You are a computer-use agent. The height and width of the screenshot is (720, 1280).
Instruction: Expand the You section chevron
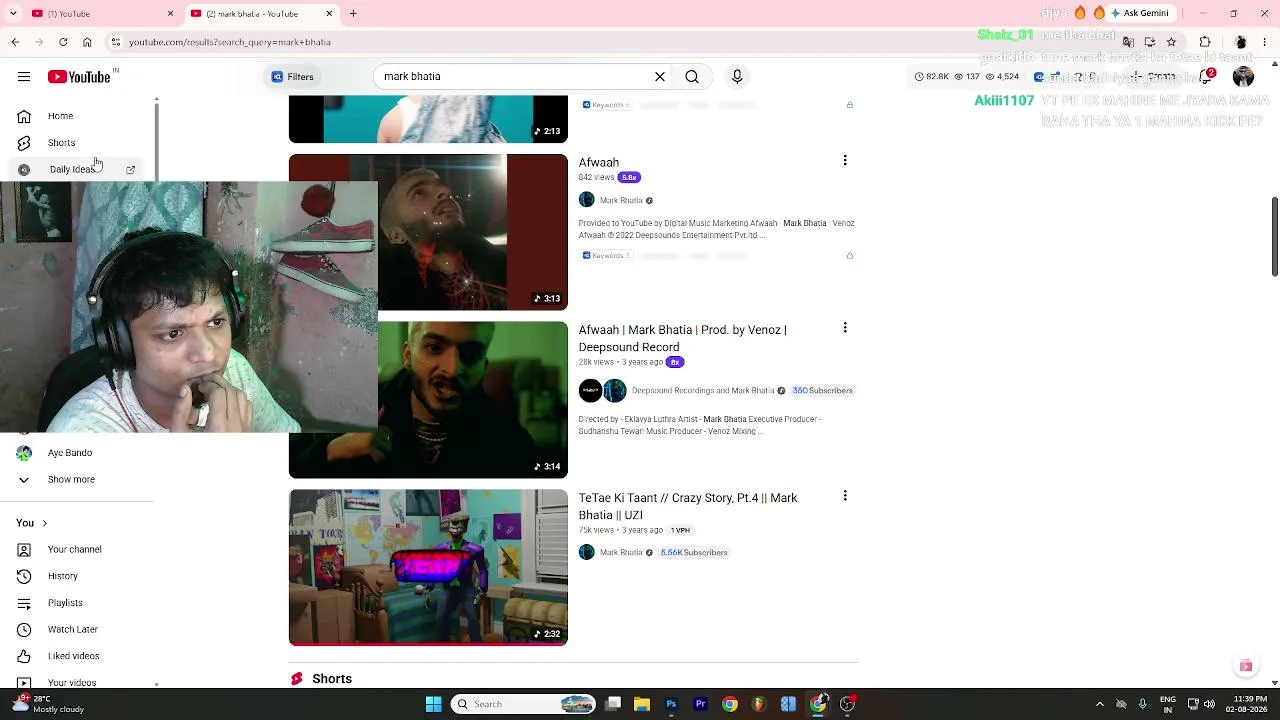[x=44, y=523]
